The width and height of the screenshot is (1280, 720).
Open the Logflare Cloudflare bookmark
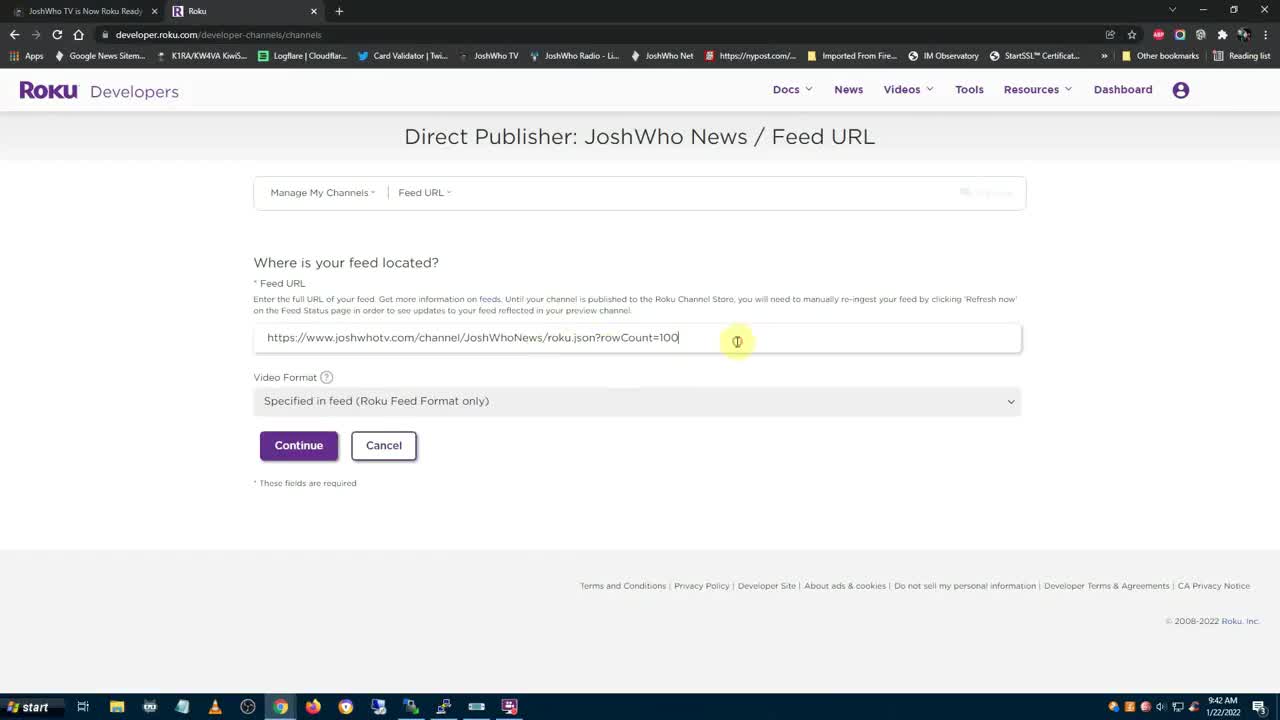pyautogui.click(x=303, y=56)
